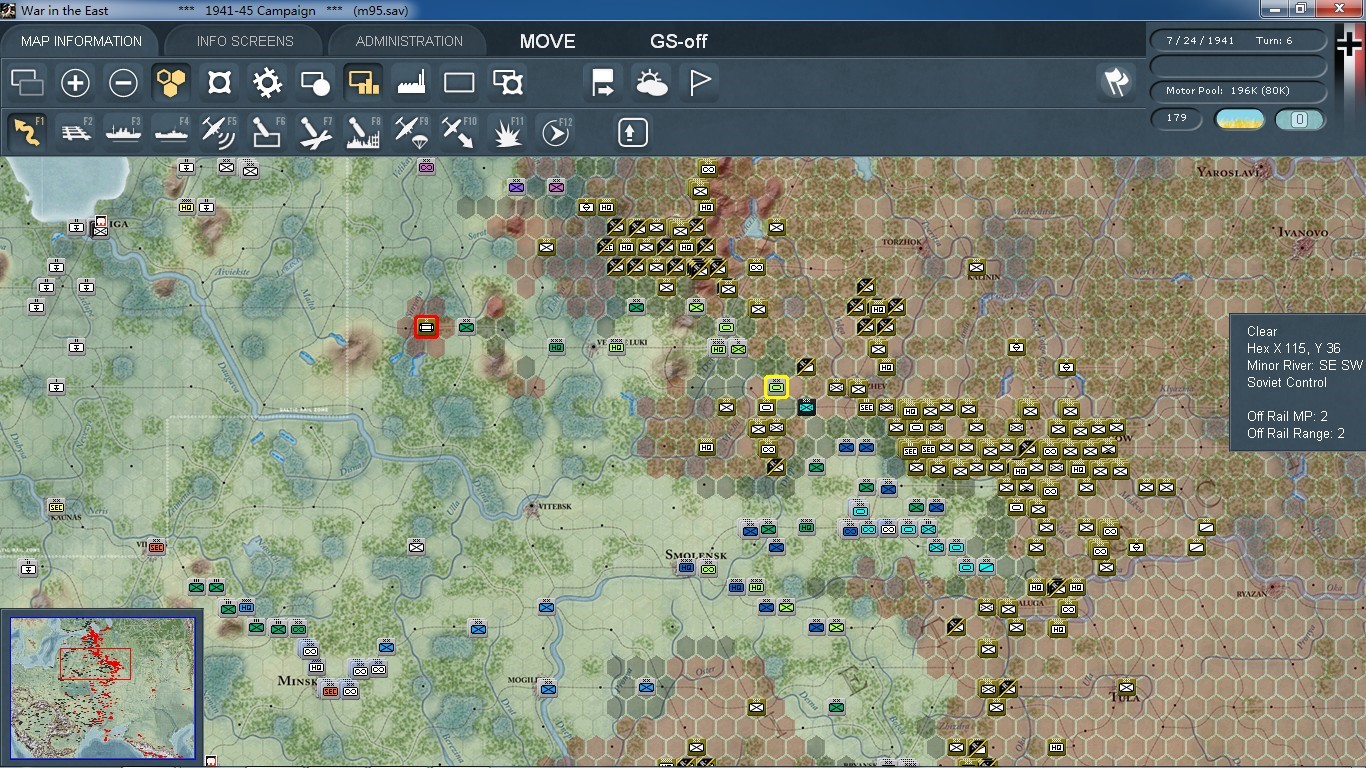Screen dimensions: 1366x768
Task: Select F10 air transfer mode
Action: click(459, 131)
